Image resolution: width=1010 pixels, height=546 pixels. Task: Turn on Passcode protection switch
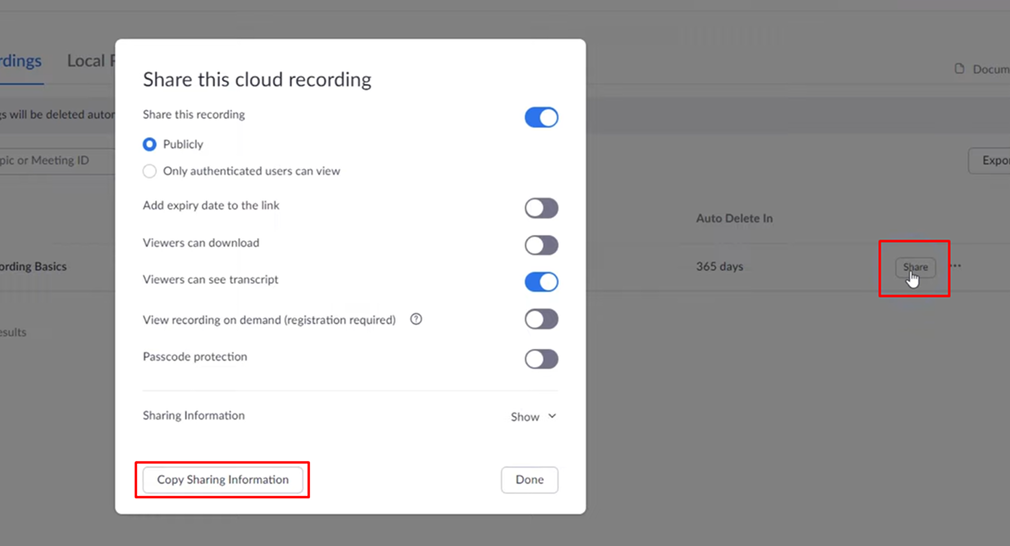point(541,358)
